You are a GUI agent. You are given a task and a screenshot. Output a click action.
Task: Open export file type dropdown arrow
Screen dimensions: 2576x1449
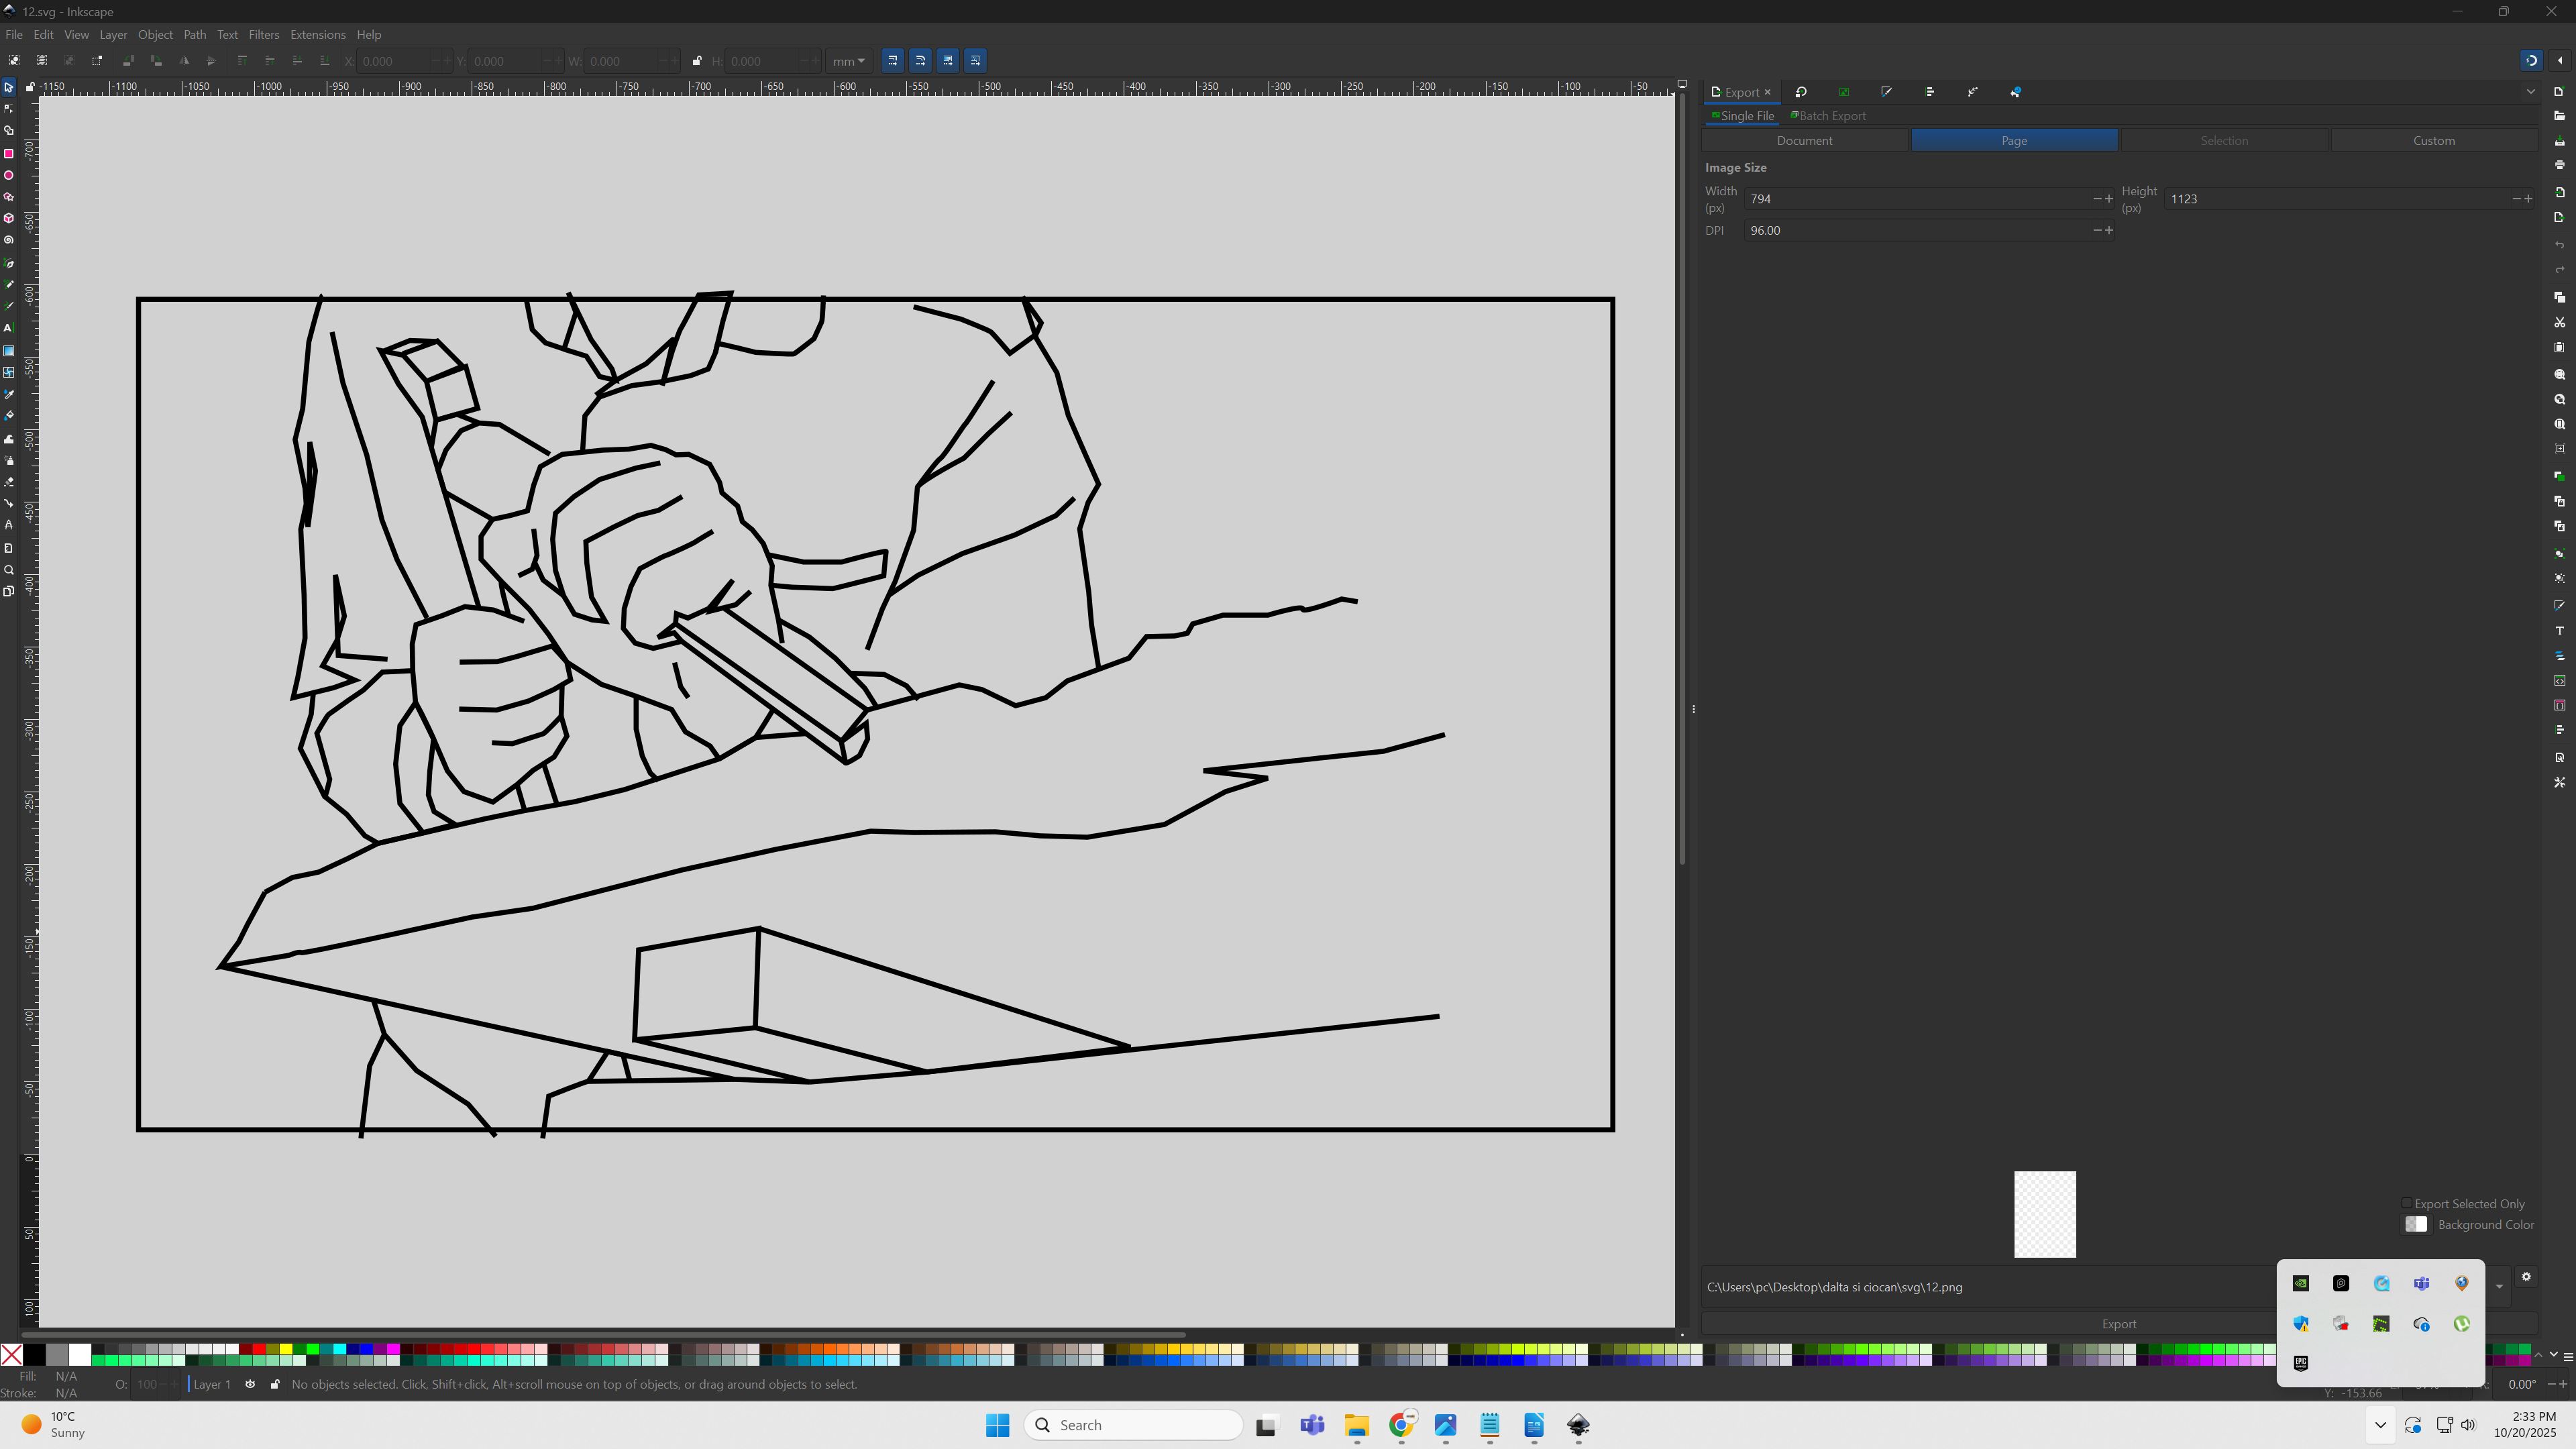(x=2499, y=1287)
